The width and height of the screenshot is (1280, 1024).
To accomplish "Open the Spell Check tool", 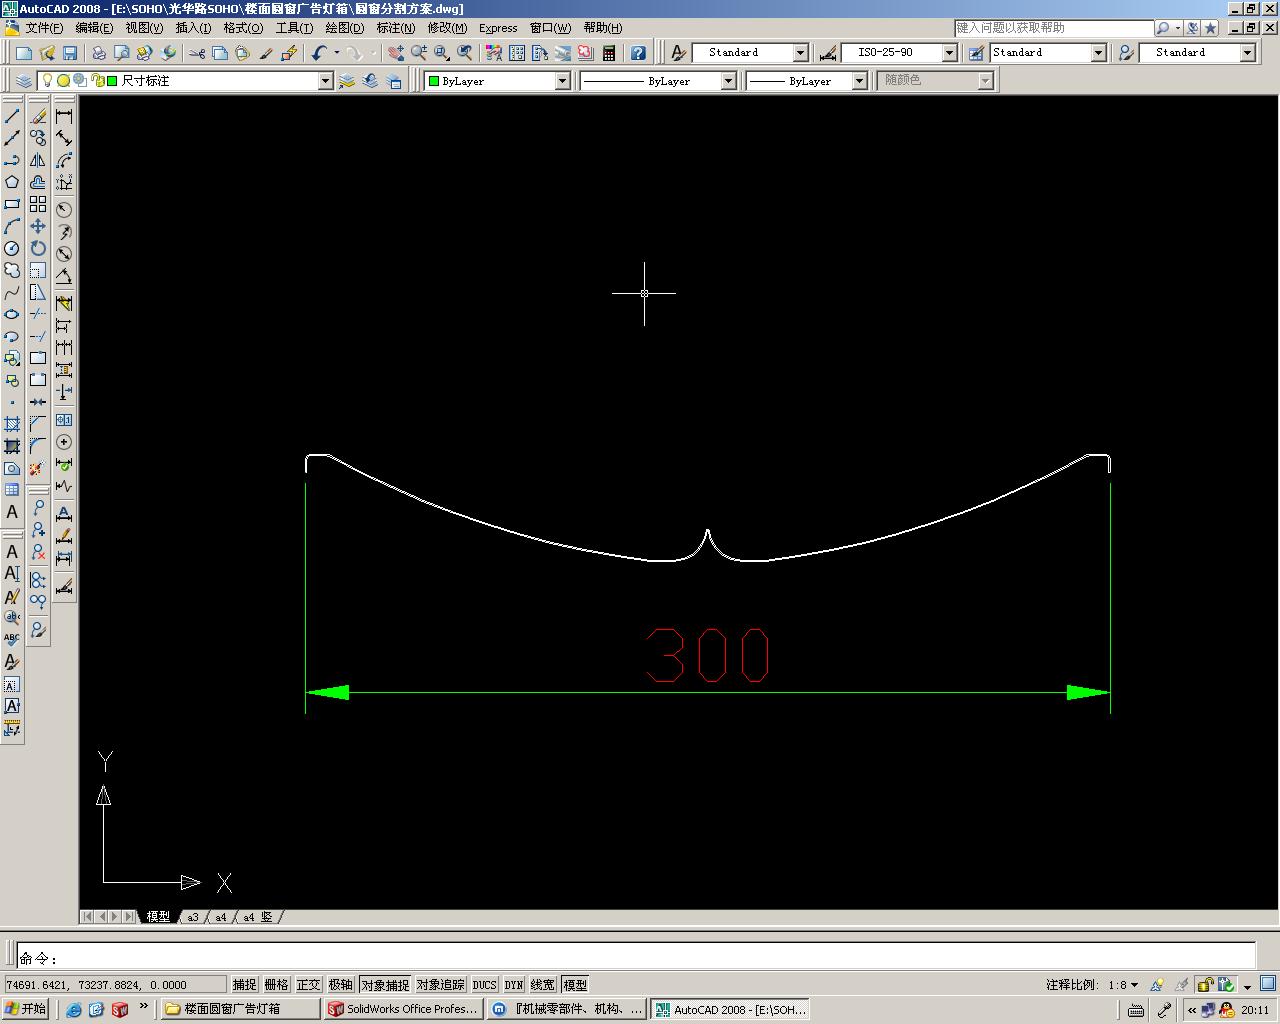I will [x=12, y=639].
